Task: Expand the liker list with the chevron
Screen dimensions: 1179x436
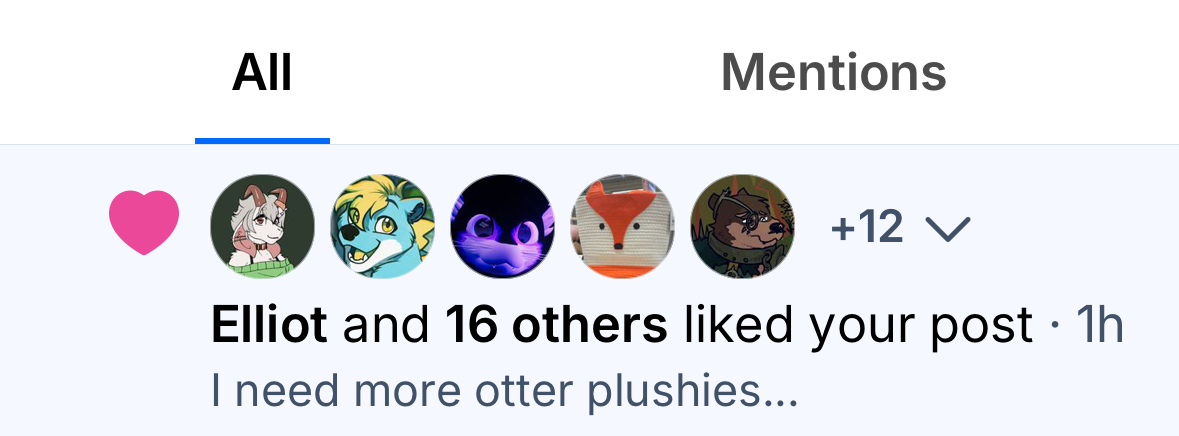Action: point(947,228)
